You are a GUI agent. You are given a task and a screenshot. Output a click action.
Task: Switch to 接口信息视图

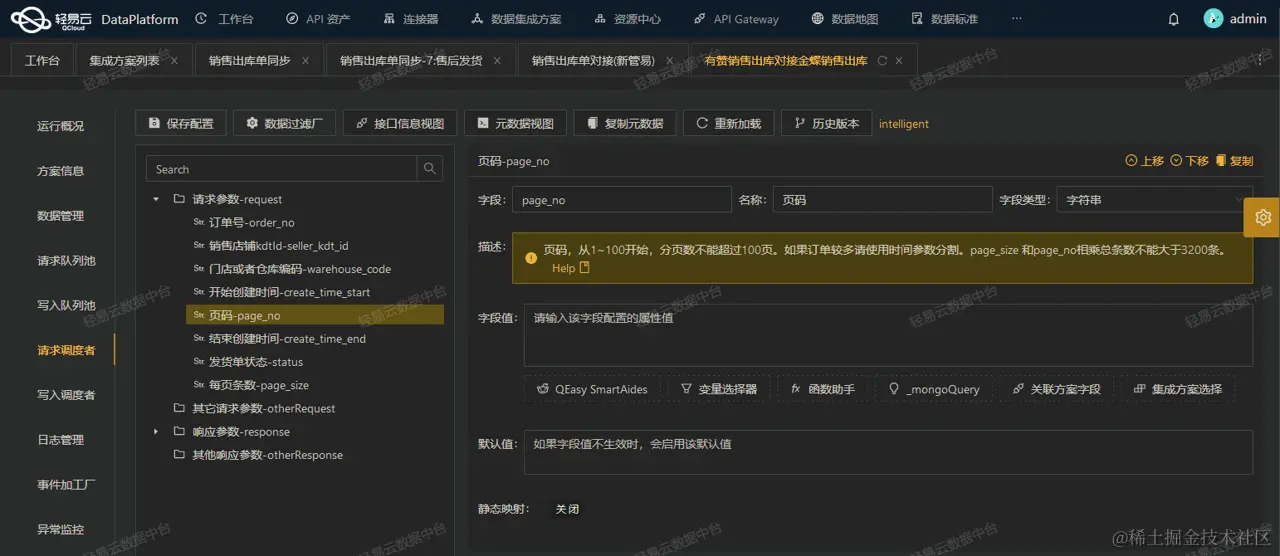[x=401, y=123]
